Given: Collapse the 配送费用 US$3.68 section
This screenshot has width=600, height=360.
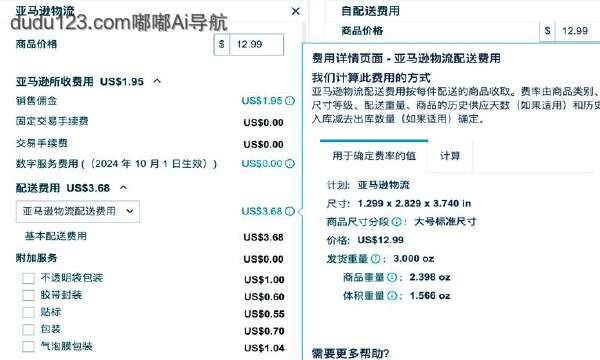Looking at the screenshot, I should pos(123,187).
